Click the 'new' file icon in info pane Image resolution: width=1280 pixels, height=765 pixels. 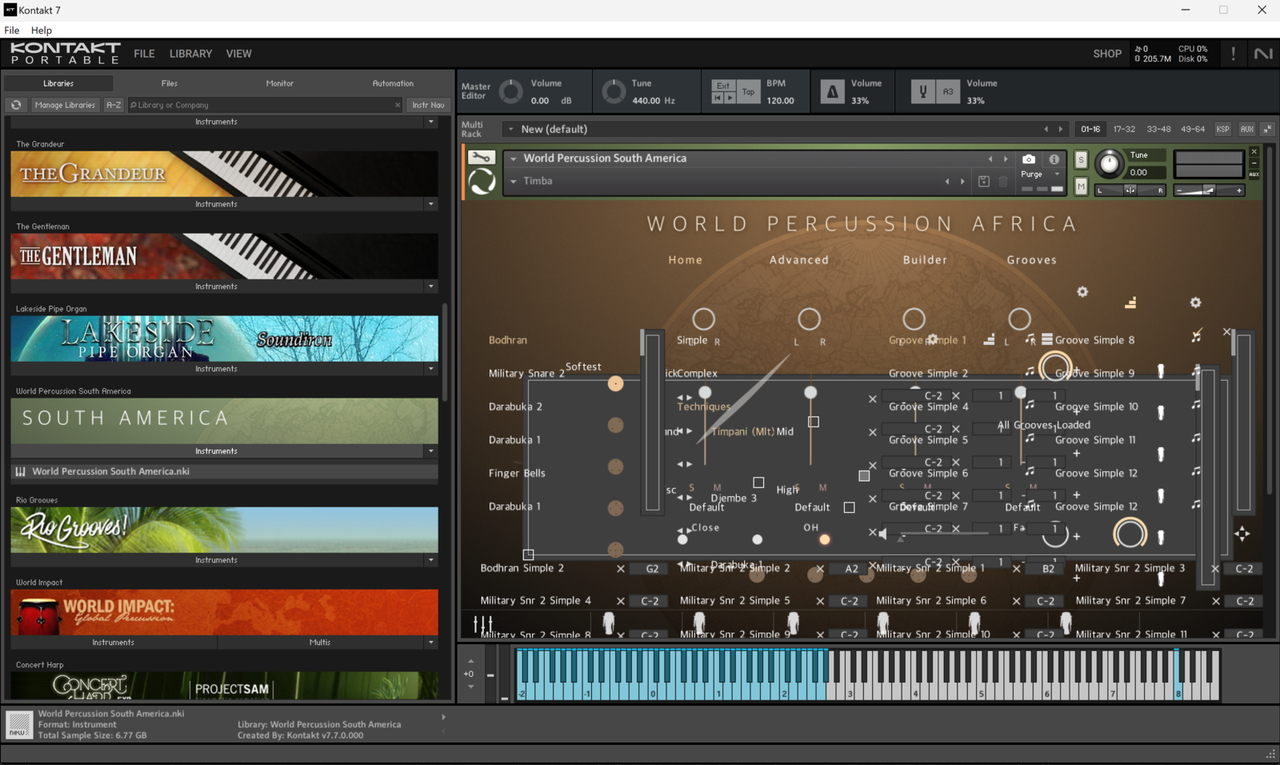coord(19,724)
